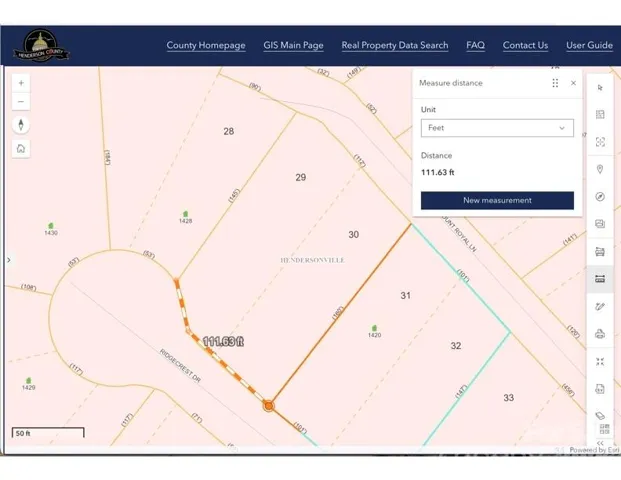The image size is (621, 480).
Task: Select parcel lot 33
Action: pos(509,398)
